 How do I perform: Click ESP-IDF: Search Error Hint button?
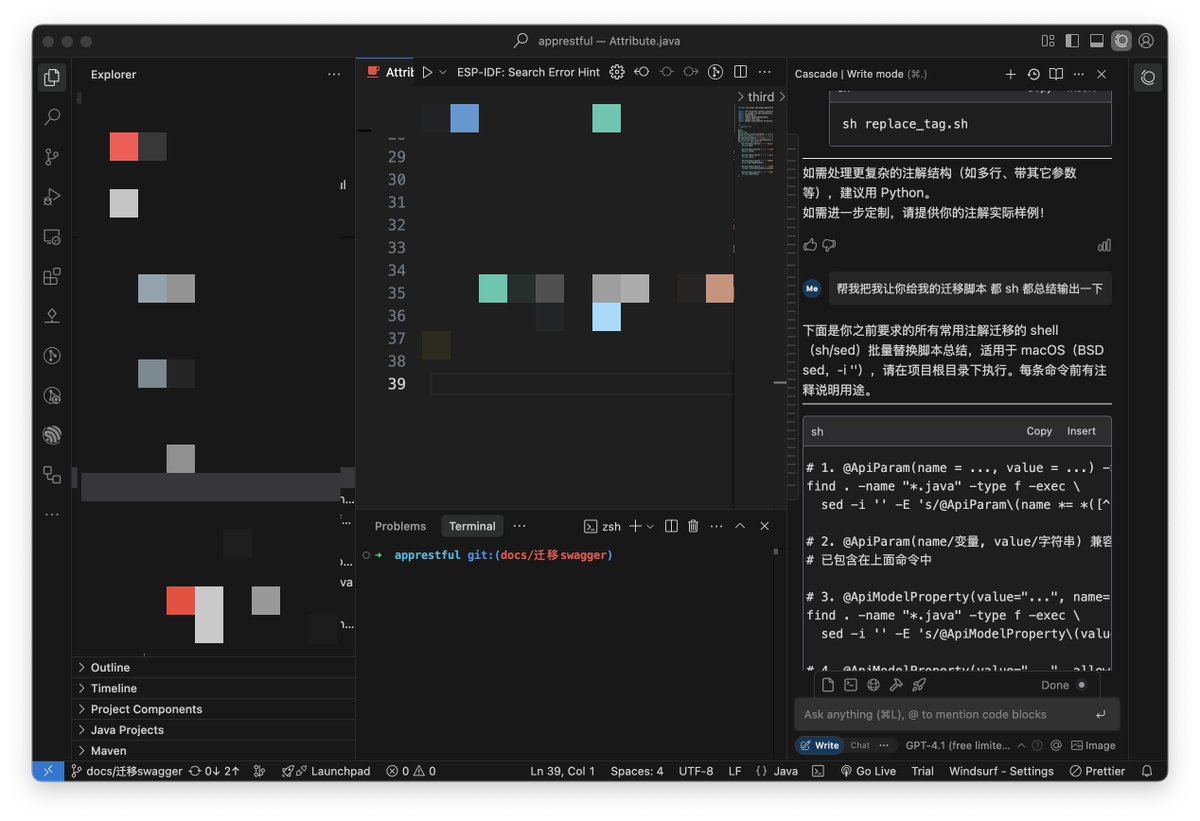pyautogui.click(x=528, y=72)
